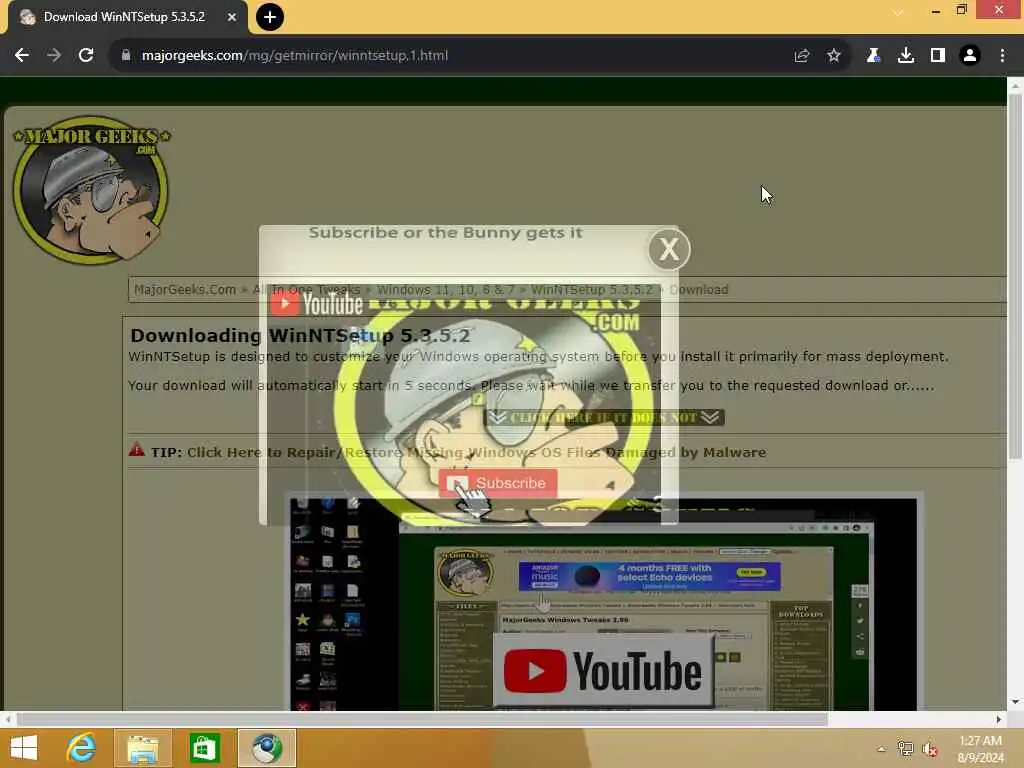This screenshot has width=1024, height=768.
Task: Open All In One Tweaks breadcrumb link
Action: 306,289
